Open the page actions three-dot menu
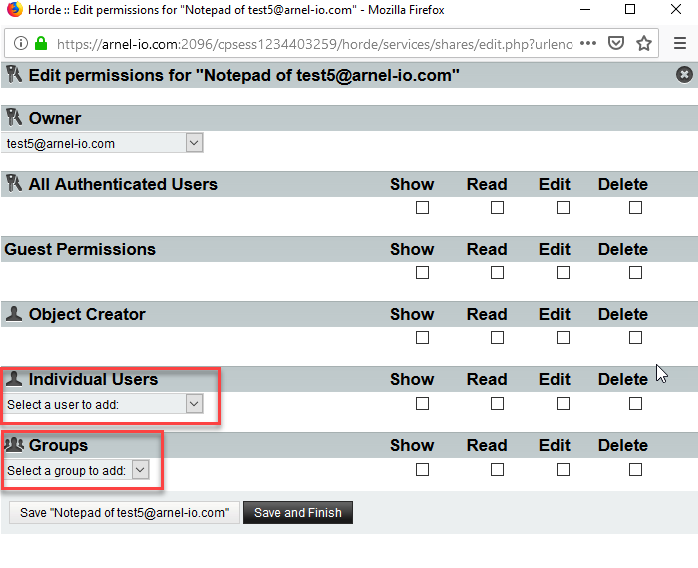The height and width of the screenshot is (568, 698). (x=588, y=44)
